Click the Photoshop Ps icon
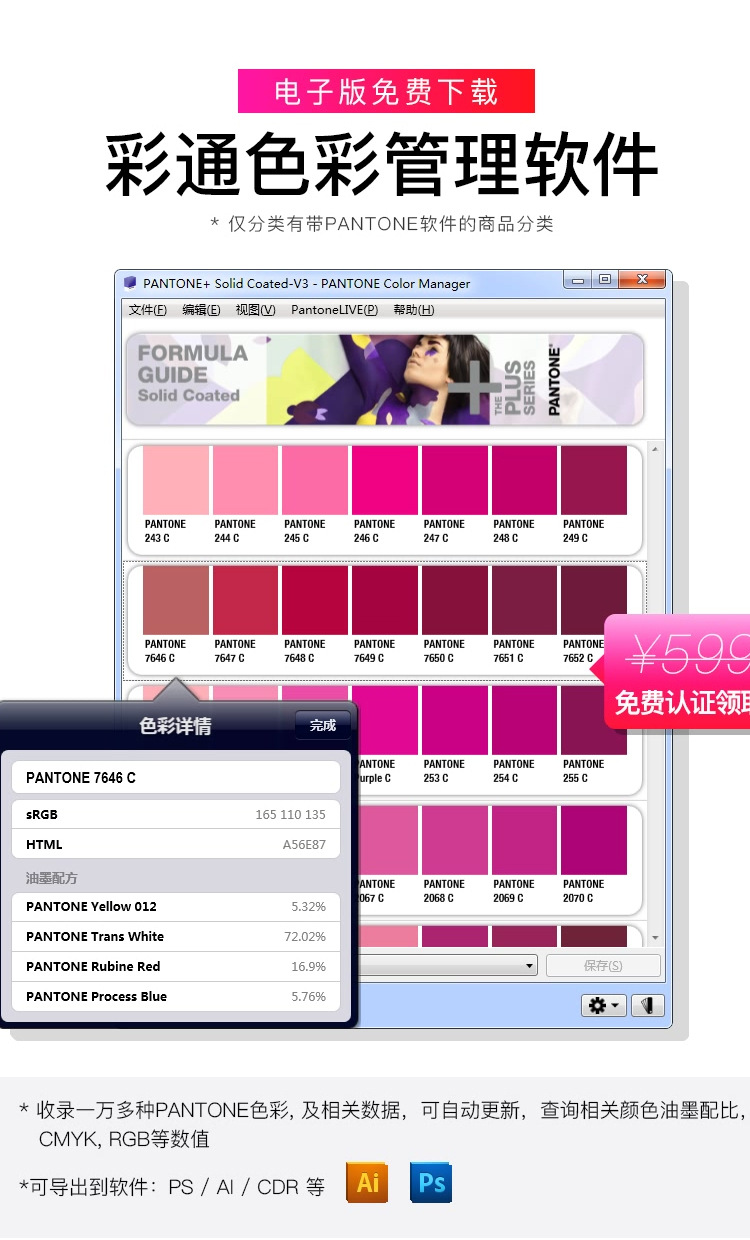 tap(431, 1182)
